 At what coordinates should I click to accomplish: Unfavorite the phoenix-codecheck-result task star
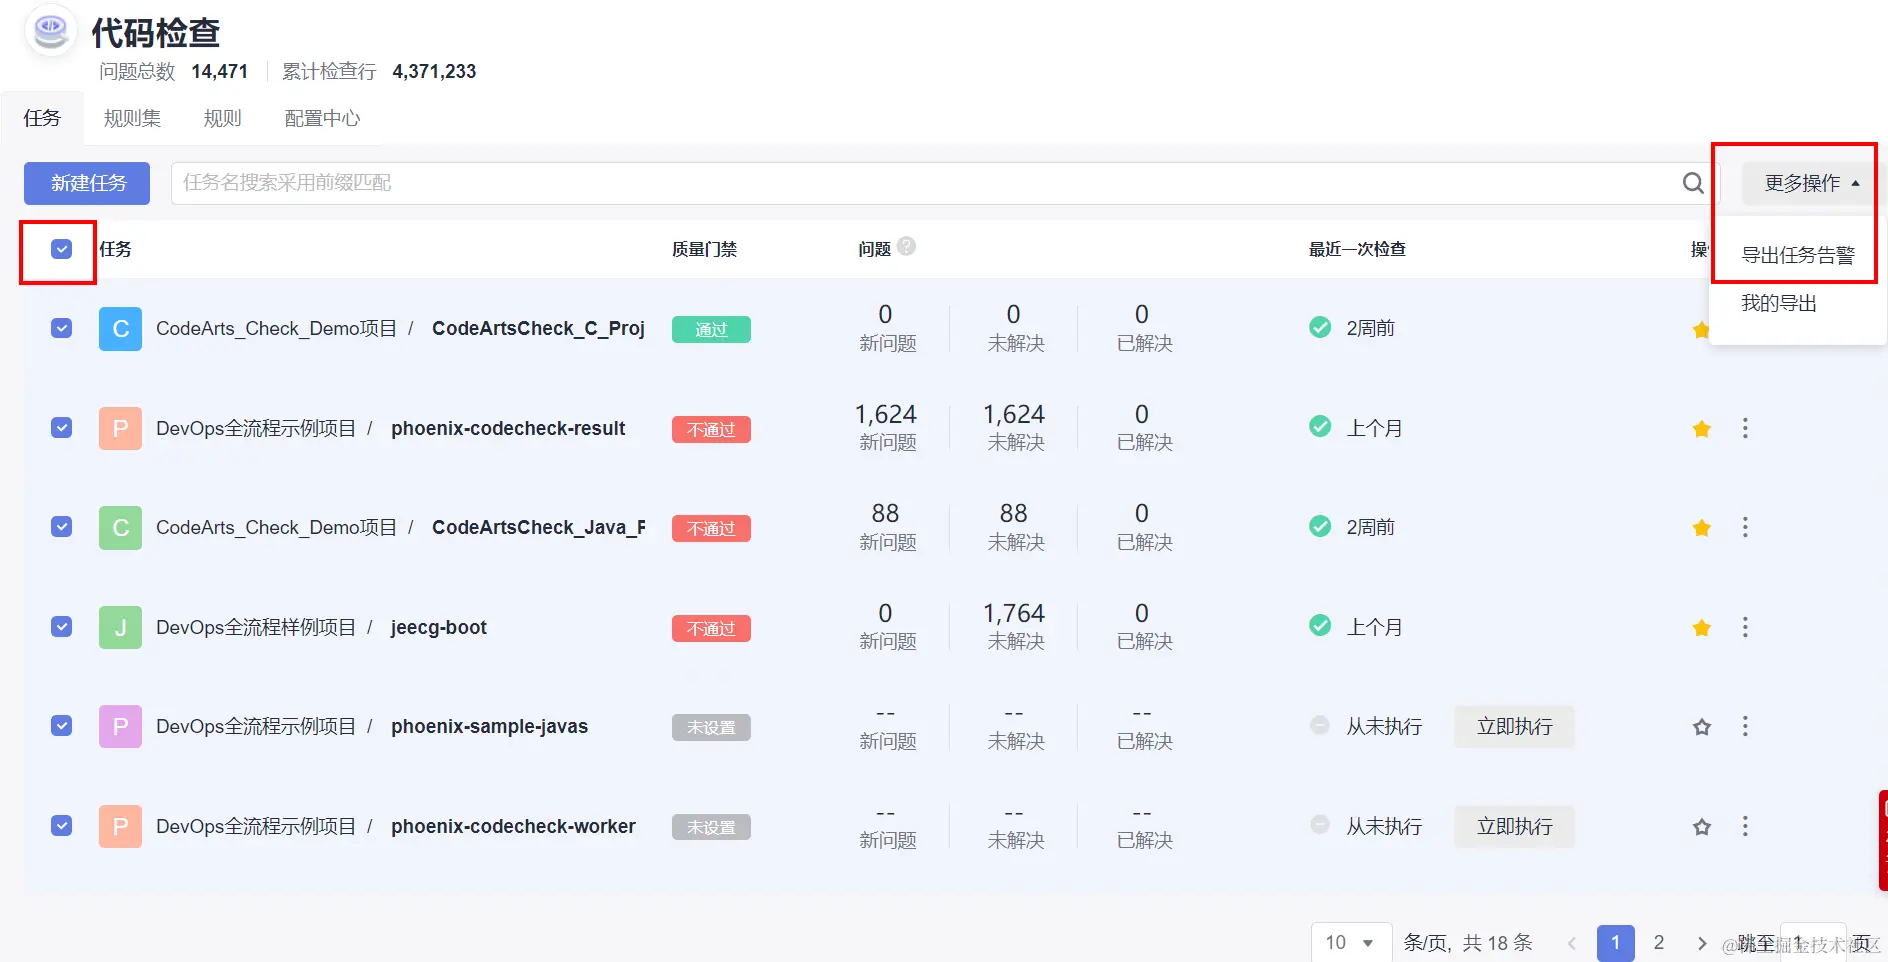click(x=1701, y=429)
